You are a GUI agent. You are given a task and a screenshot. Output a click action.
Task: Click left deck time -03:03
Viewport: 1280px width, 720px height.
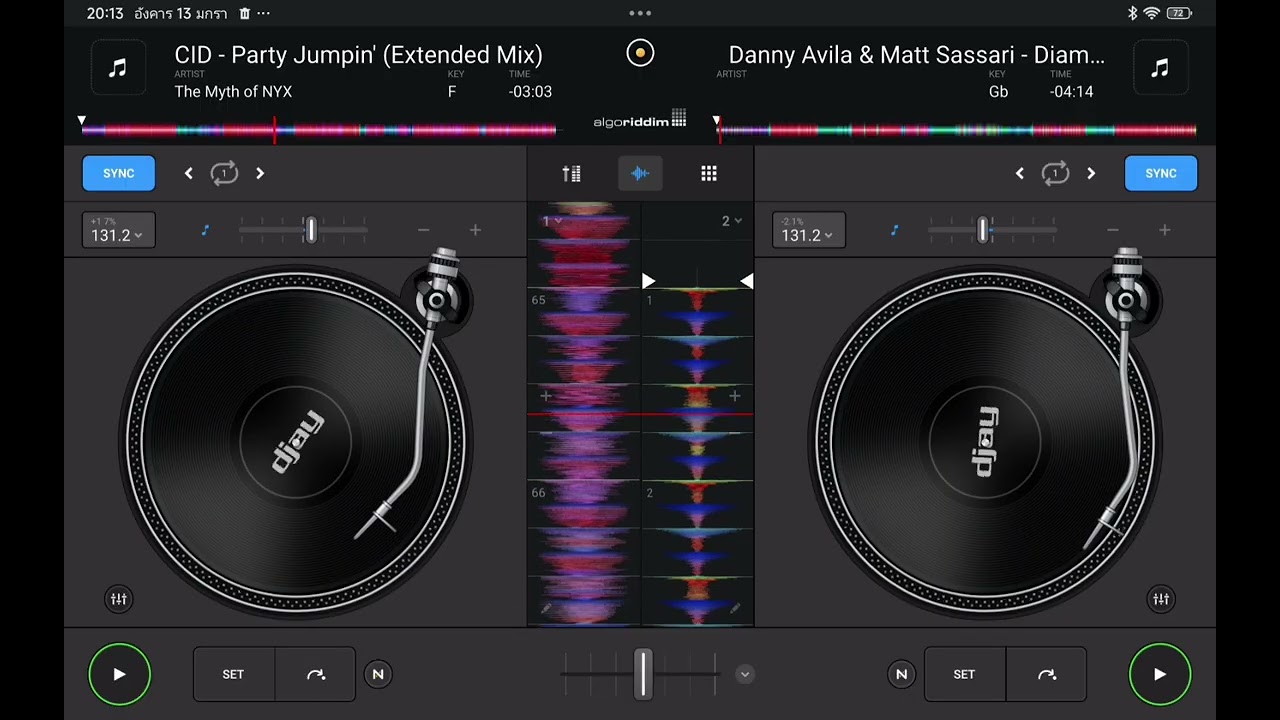(x=530, y=91)
